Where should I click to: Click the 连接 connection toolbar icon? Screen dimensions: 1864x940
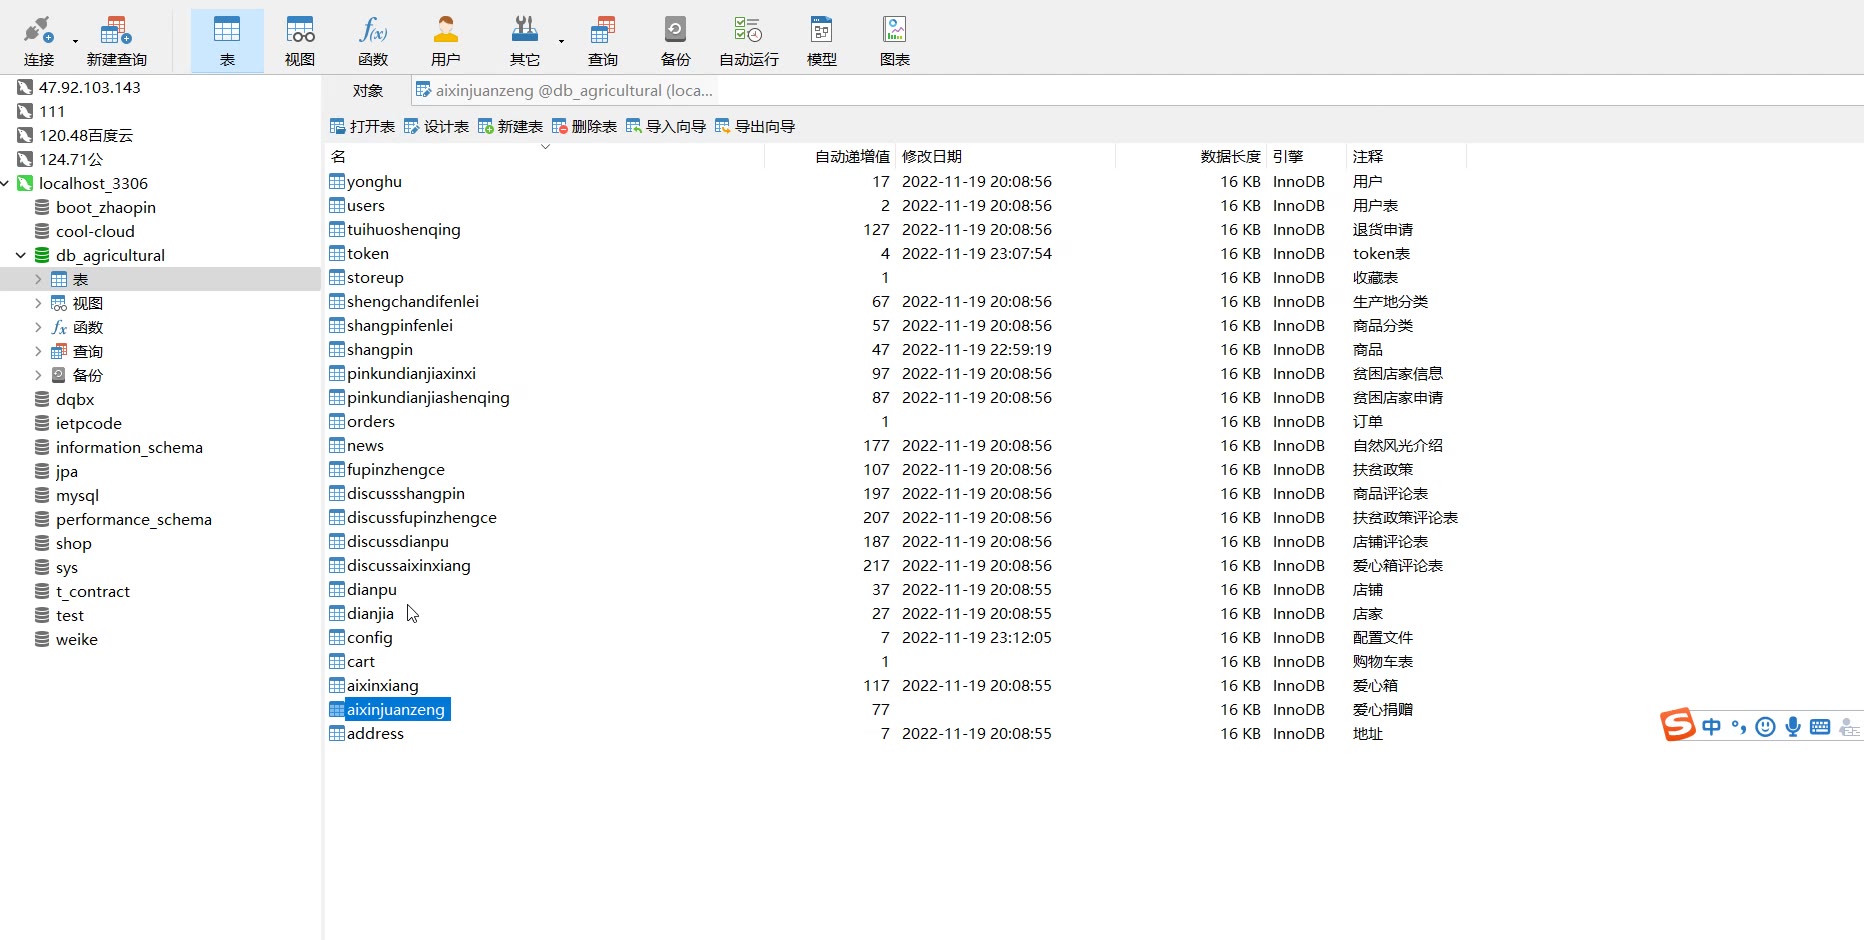[x=38, y=41]
